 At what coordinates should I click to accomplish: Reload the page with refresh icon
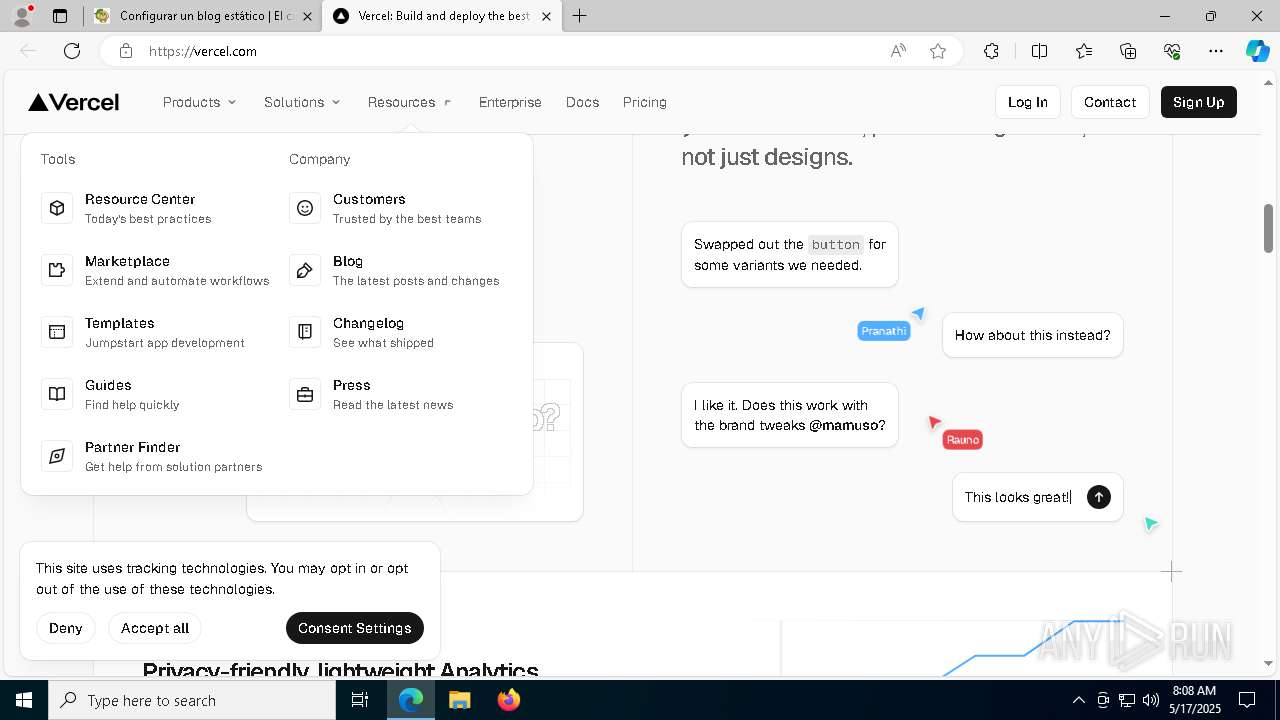pyautogui.click(x=72, y=51)
